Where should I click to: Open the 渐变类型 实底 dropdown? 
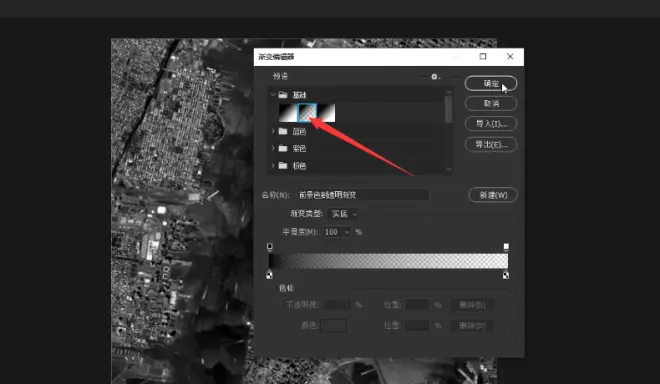pyautogui.click(x=344, y=214)
